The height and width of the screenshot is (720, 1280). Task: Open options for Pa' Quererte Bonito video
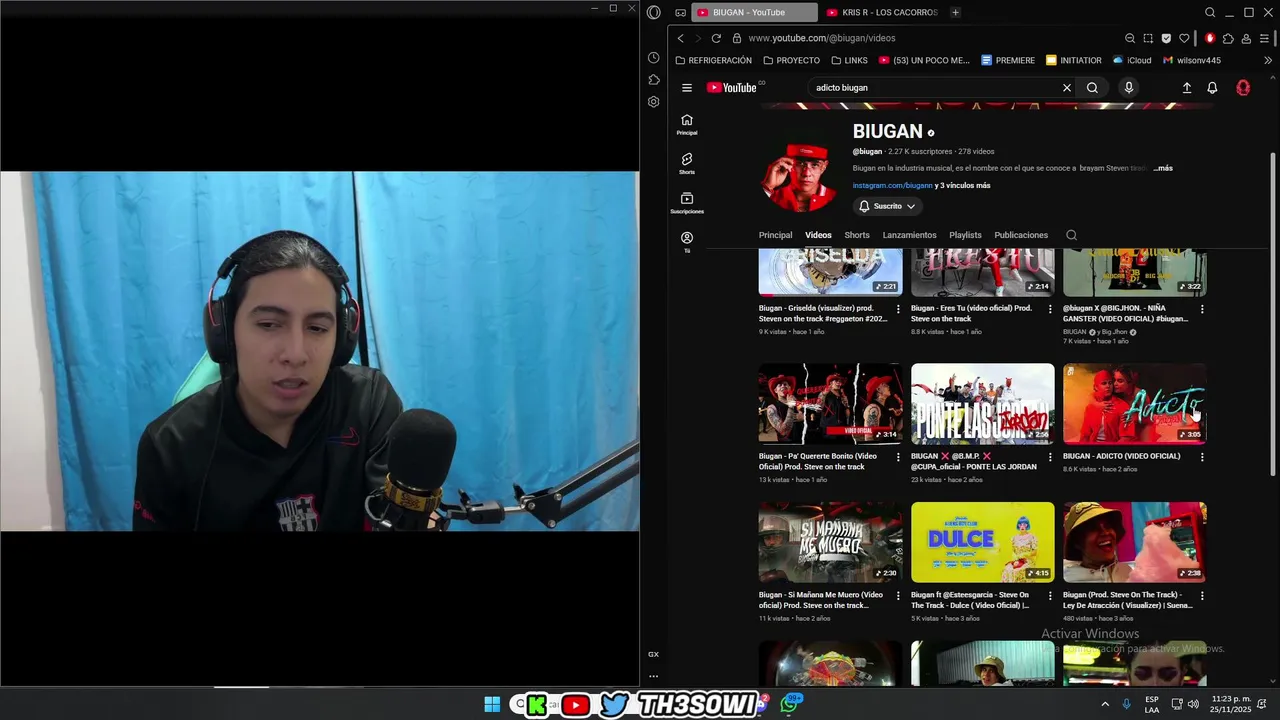point(898,457)
